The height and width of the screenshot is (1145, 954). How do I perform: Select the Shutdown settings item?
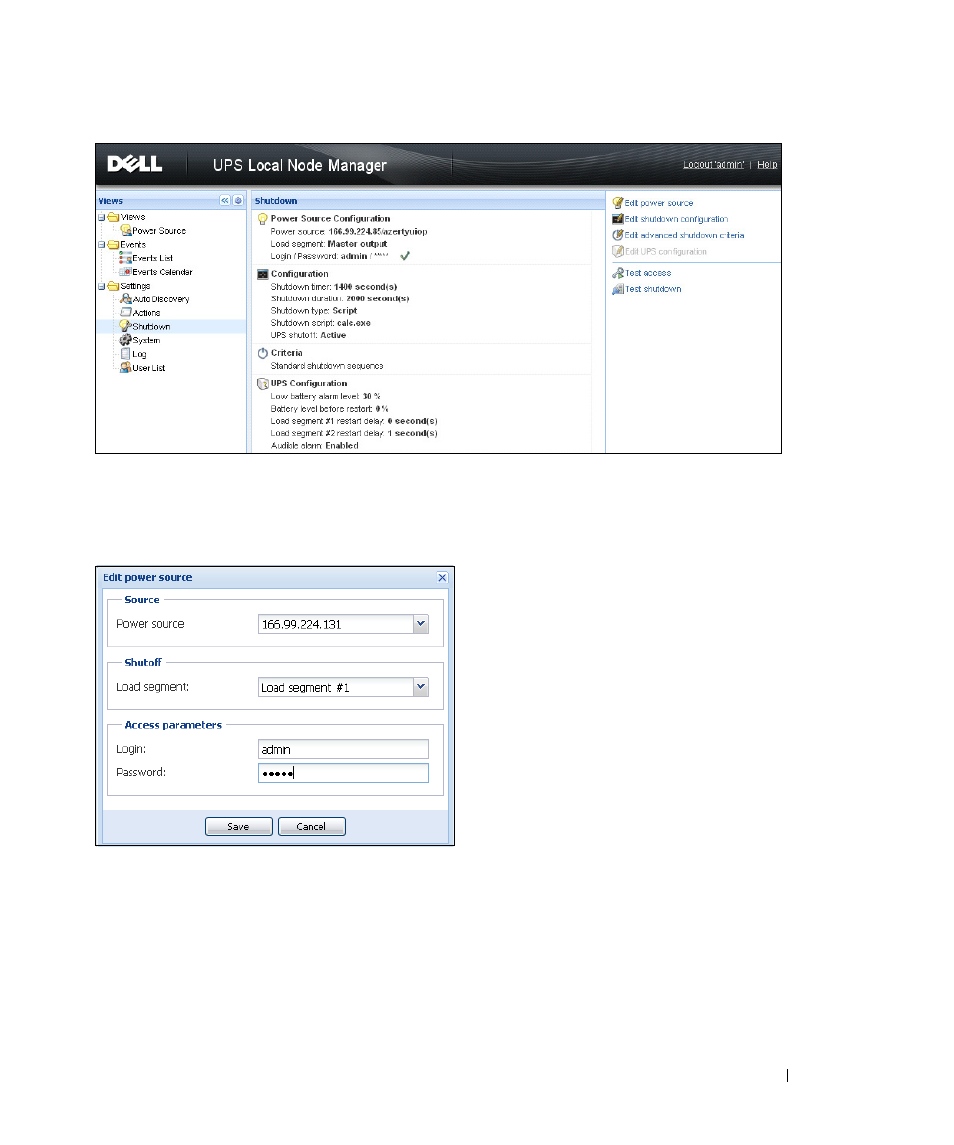pyautogui.click(x=151, y=327)
